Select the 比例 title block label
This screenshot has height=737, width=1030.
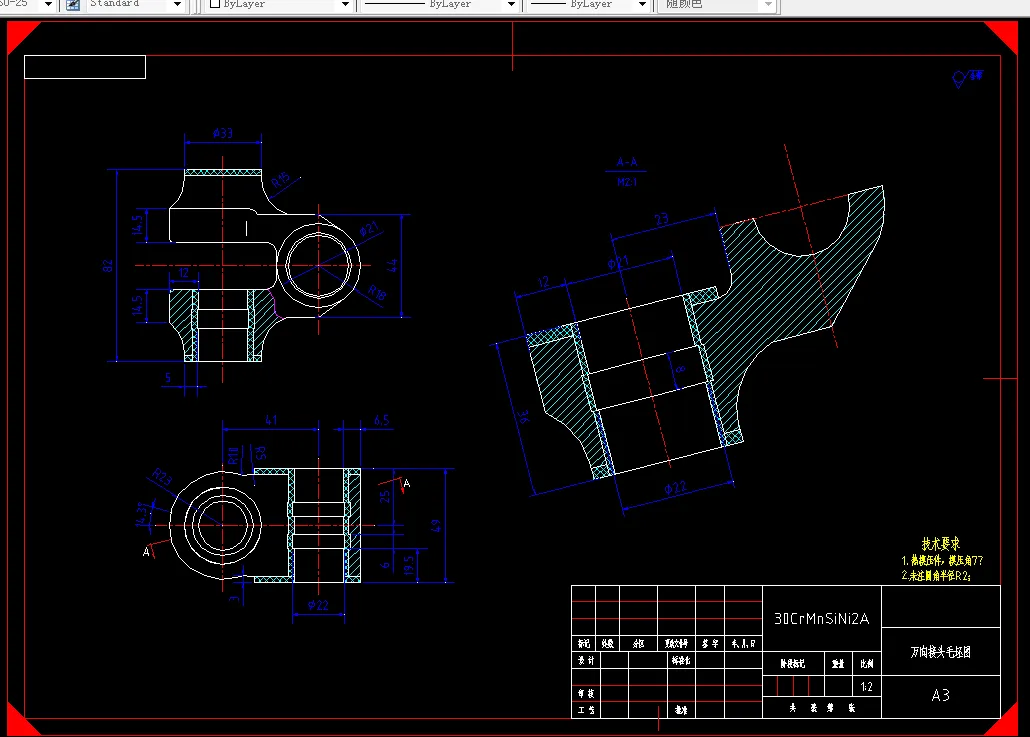click(x=866, y=664)
